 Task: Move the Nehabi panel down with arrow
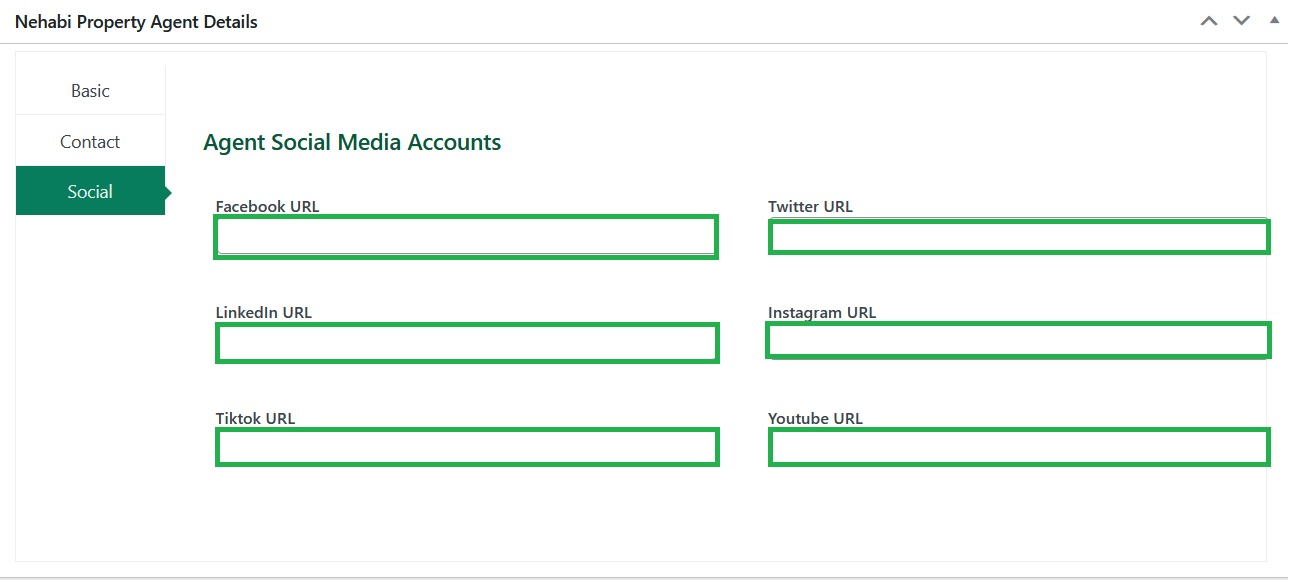[x=1241, y=21]
